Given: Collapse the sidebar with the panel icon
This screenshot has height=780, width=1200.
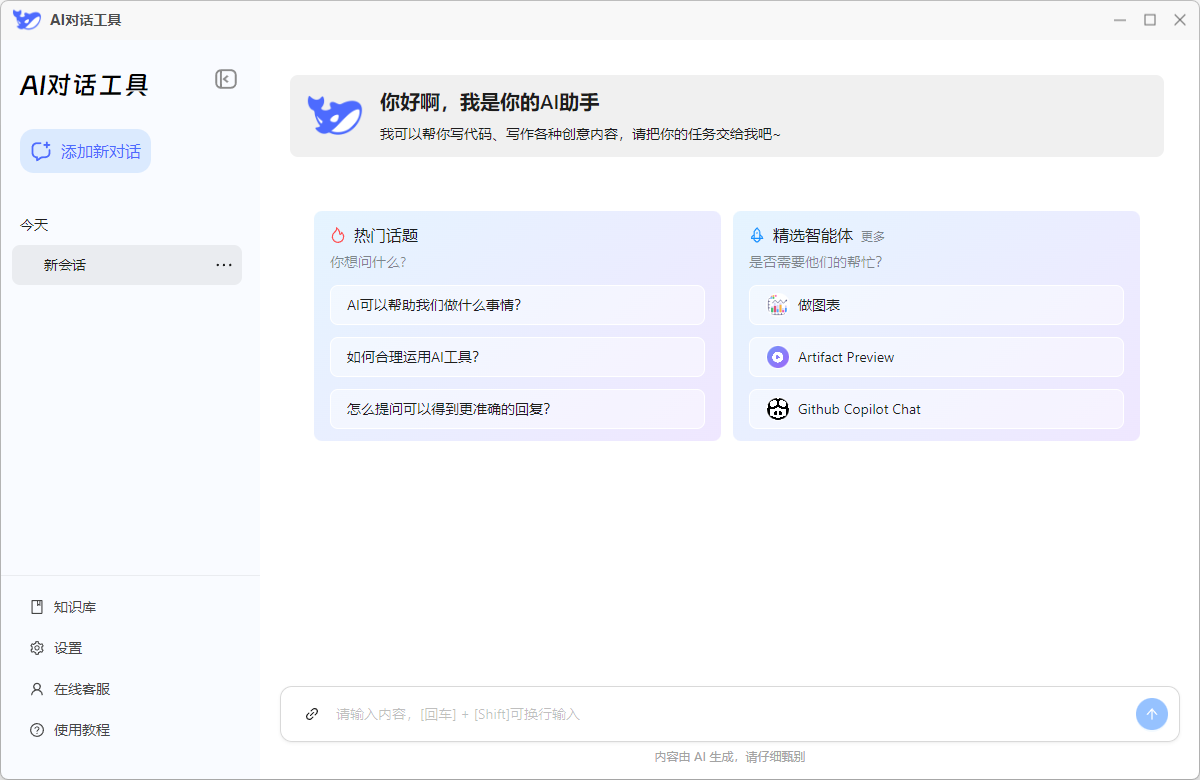Looking at the screenshot, I should [x=226, y=79].
